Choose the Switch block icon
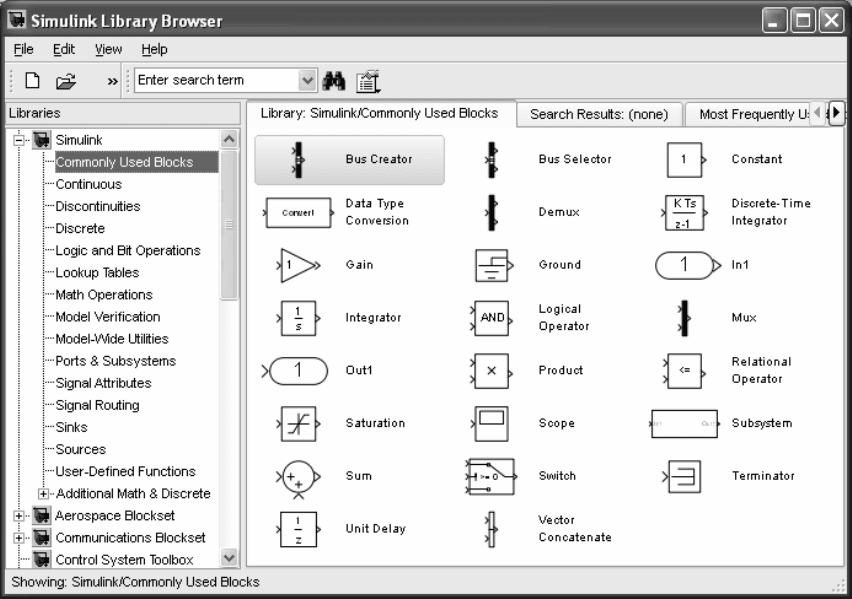The image size is (852, 599). point(492,476)
